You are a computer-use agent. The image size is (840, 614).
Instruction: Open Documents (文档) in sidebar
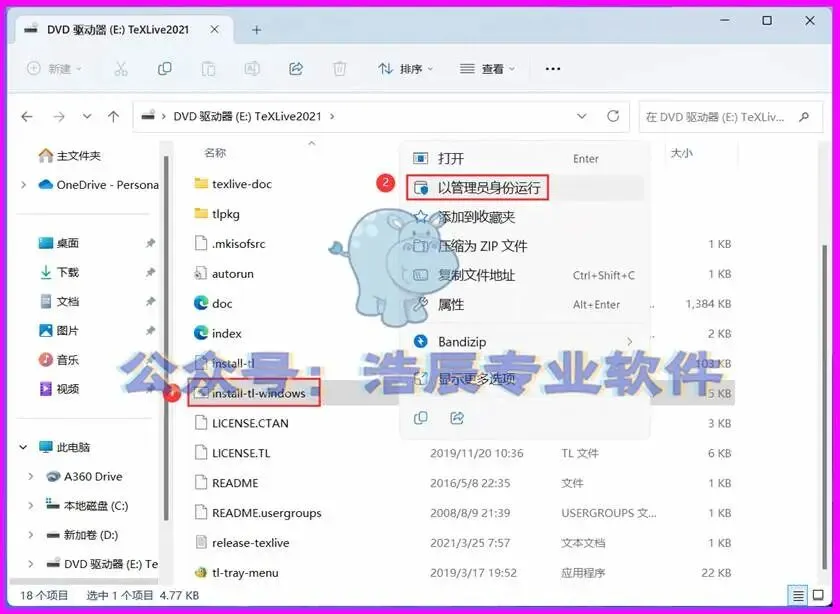point(59,302)
